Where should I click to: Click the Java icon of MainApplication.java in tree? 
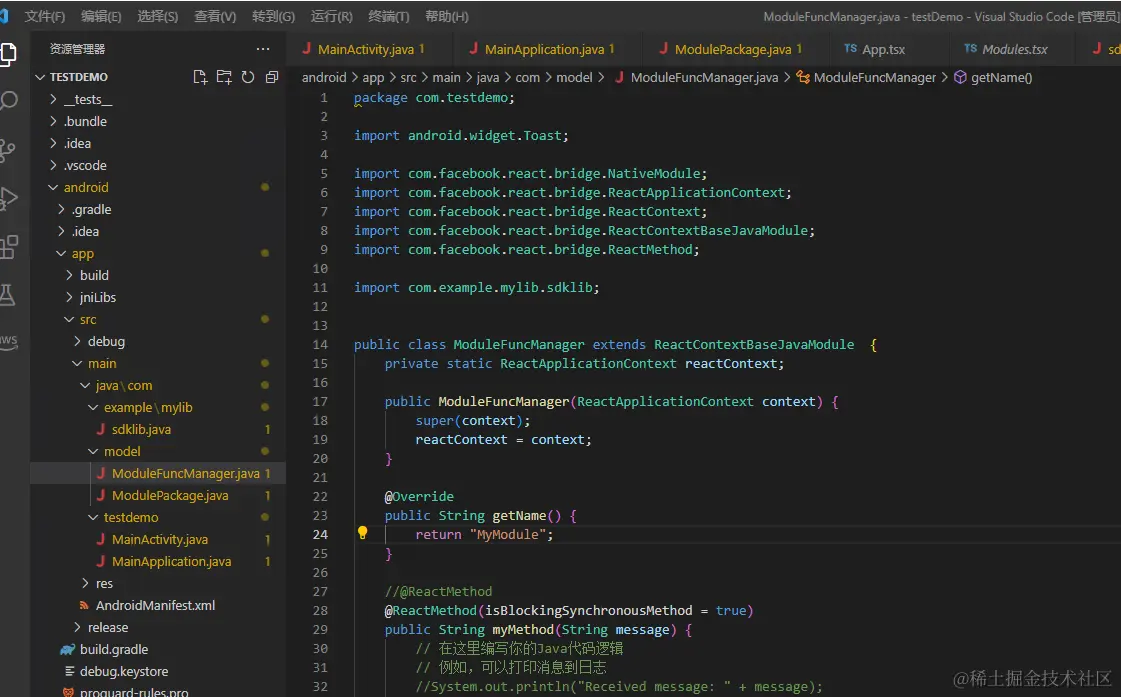[101, 561]
